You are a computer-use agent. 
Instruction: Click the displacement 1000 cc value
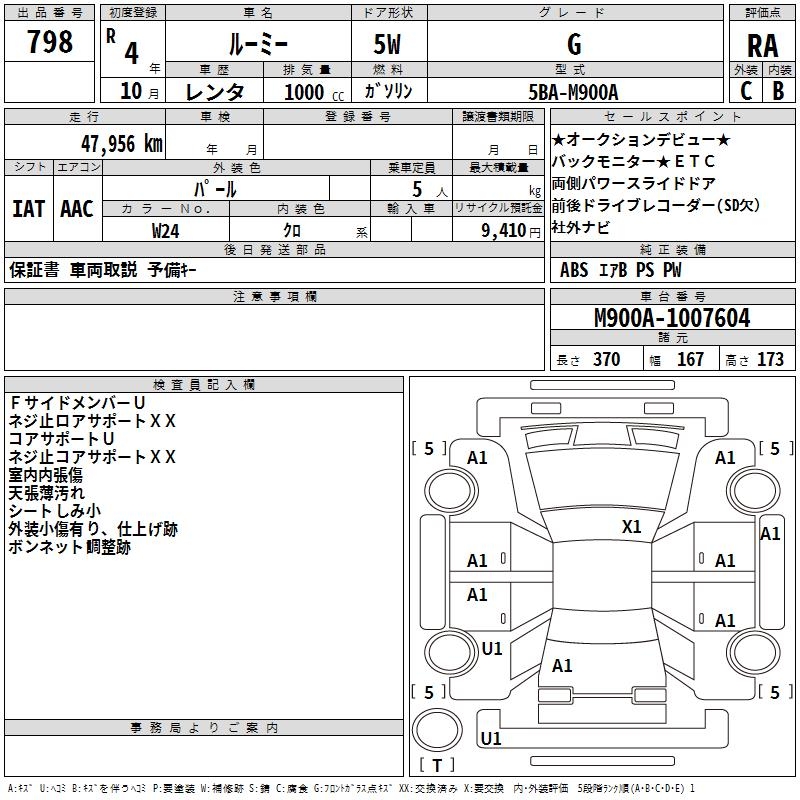tap(314, 92)
